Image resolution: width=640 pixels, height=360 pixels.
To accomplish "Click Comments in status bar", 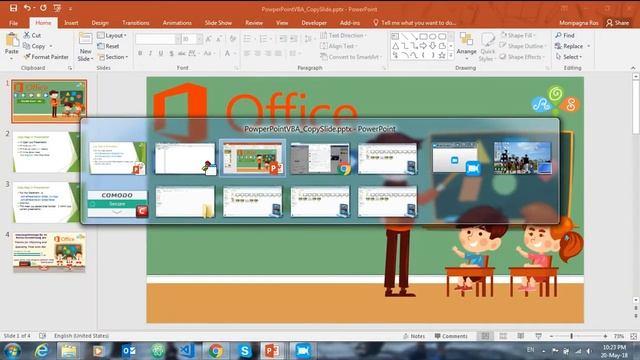I will 451,336.
